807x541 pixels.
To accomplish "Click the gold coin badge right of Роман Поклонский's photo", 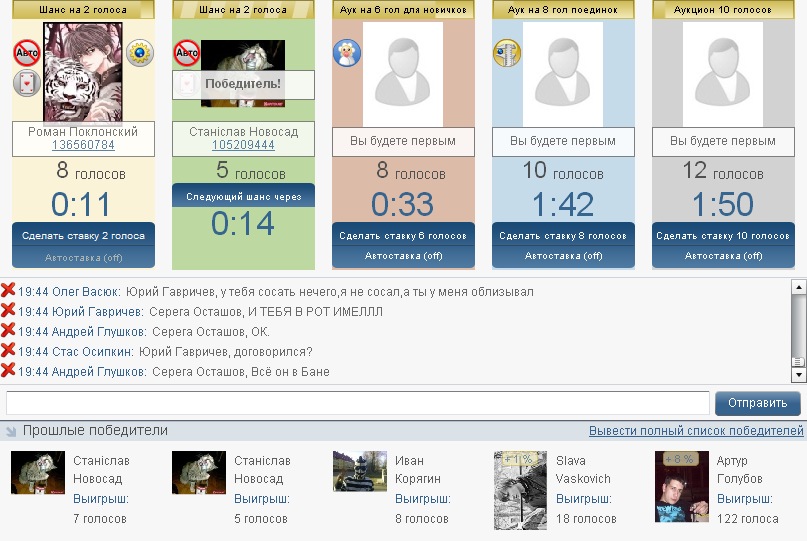I will click(140, 53).
